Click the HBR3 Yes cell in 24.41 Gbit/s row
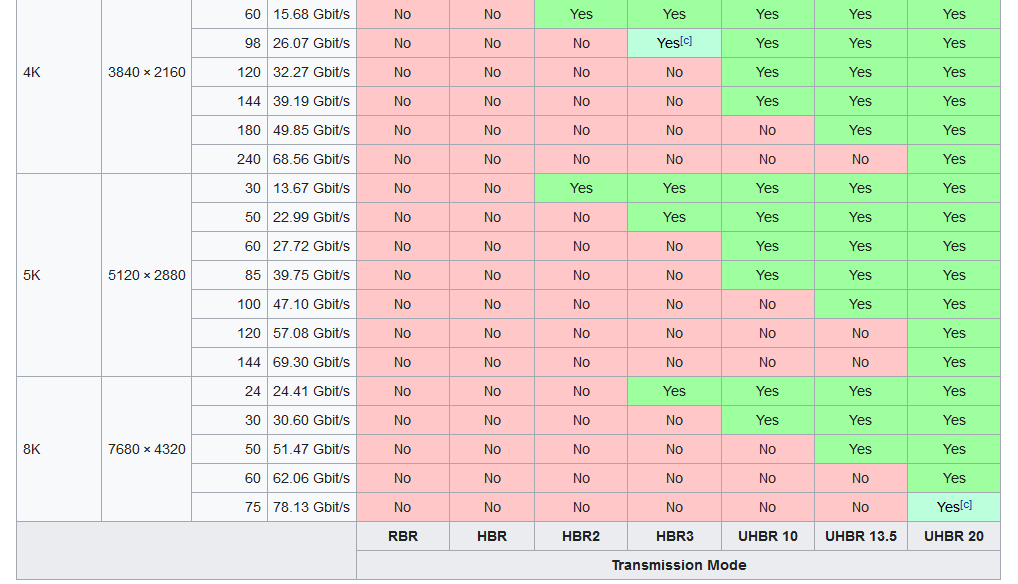 click(675, 391)
